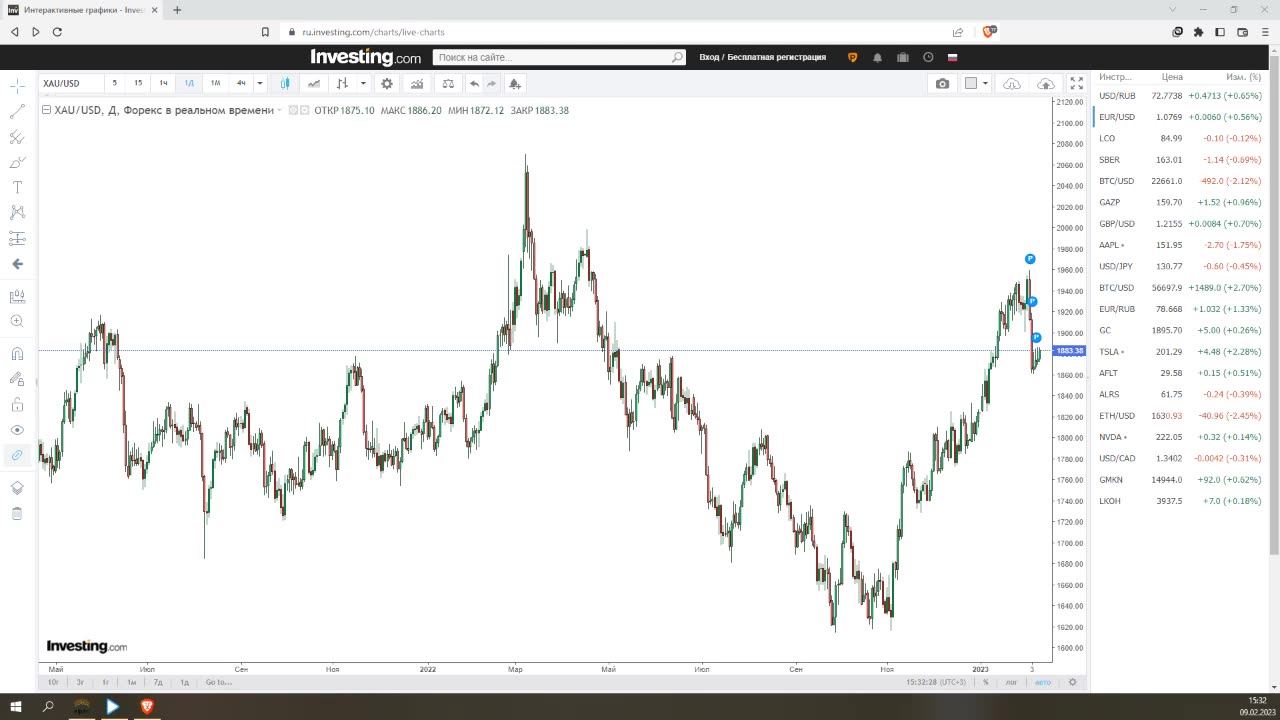This screenshot has width=1280, height=720.
Task: Open the interval dropdown arrow
Action: click(x=260, y=84)
